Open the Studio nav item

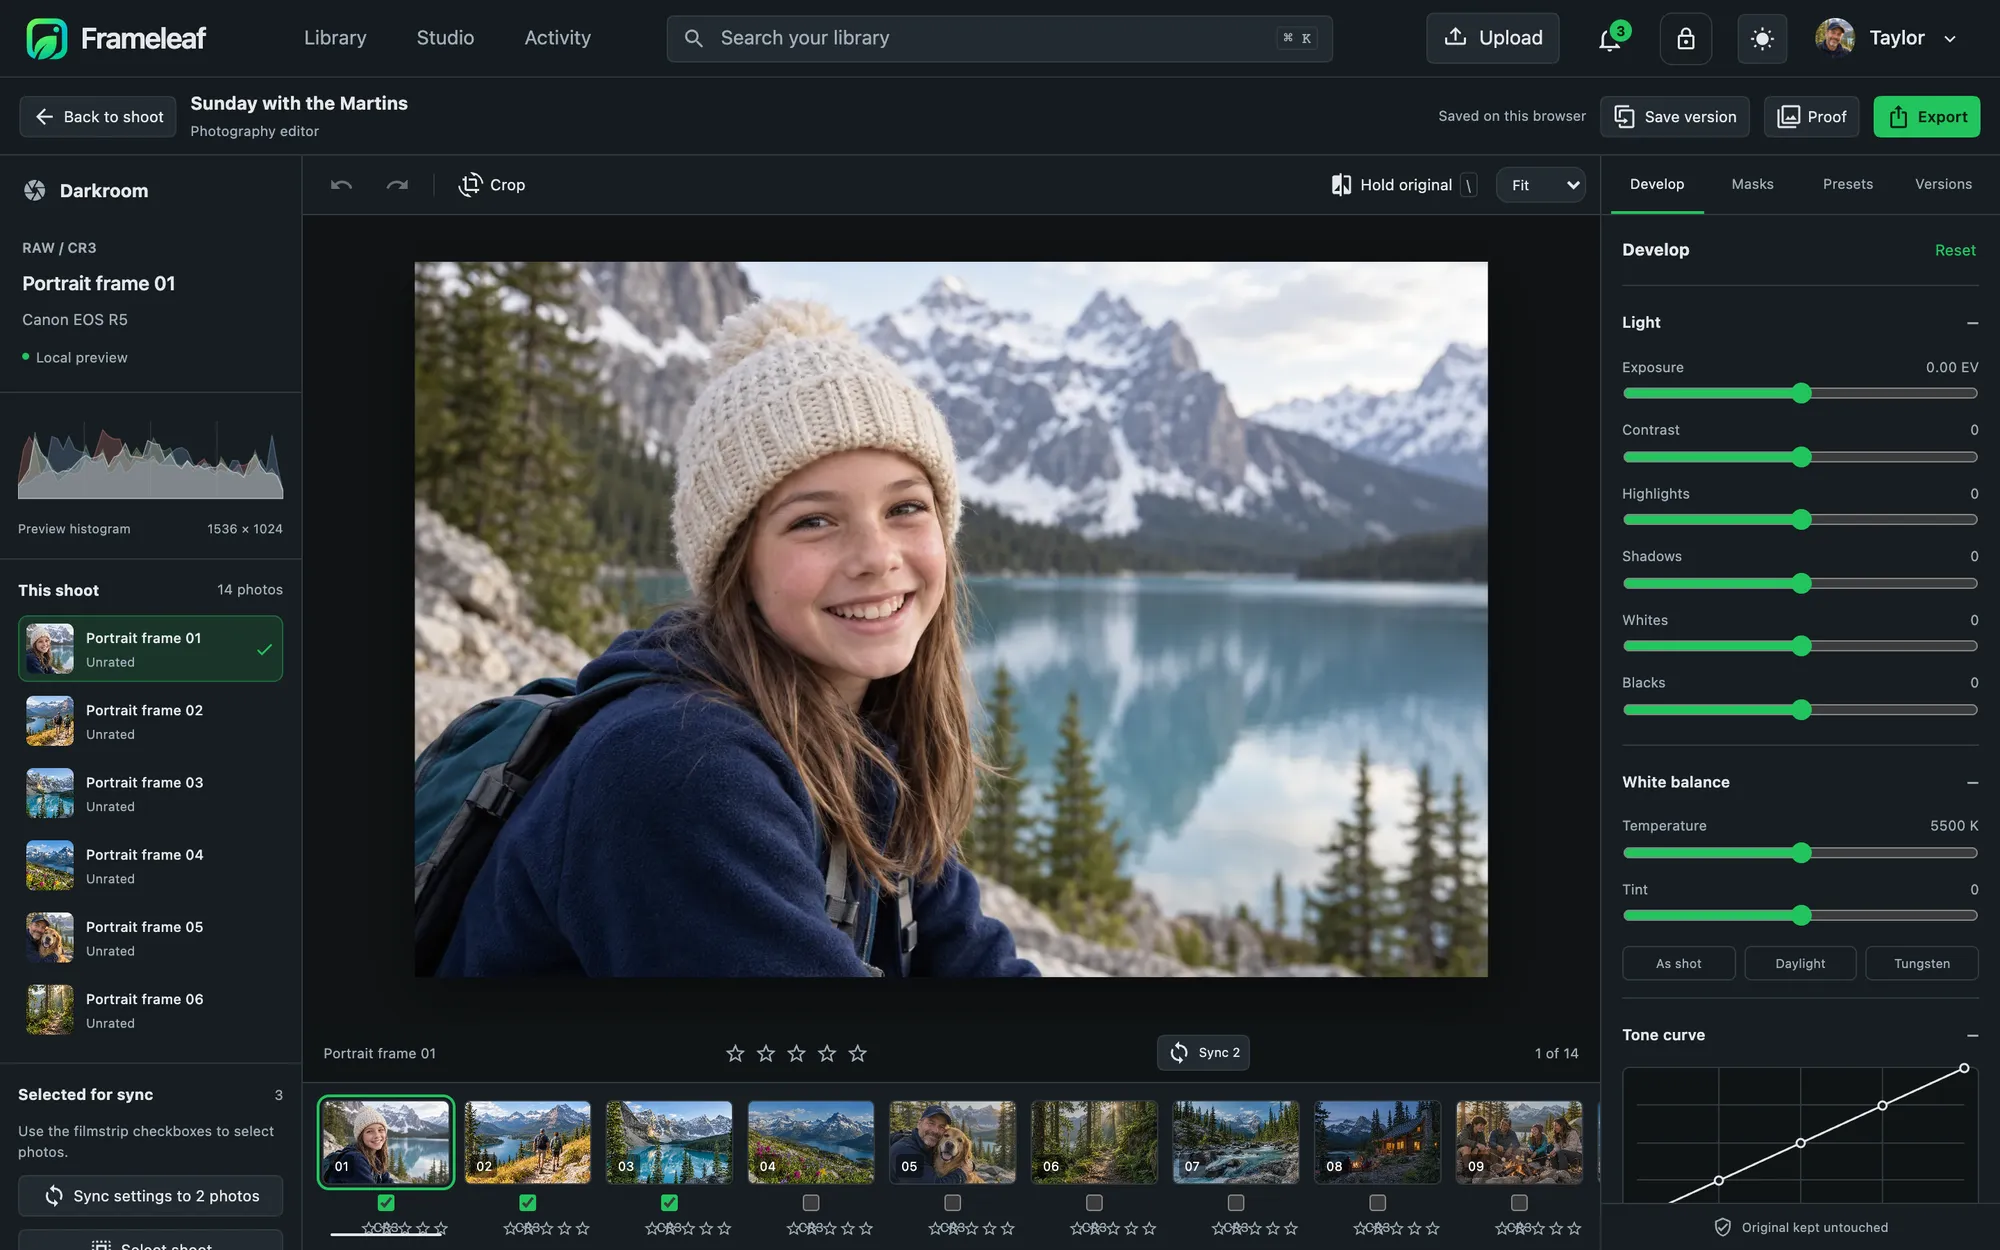(445, 38)
